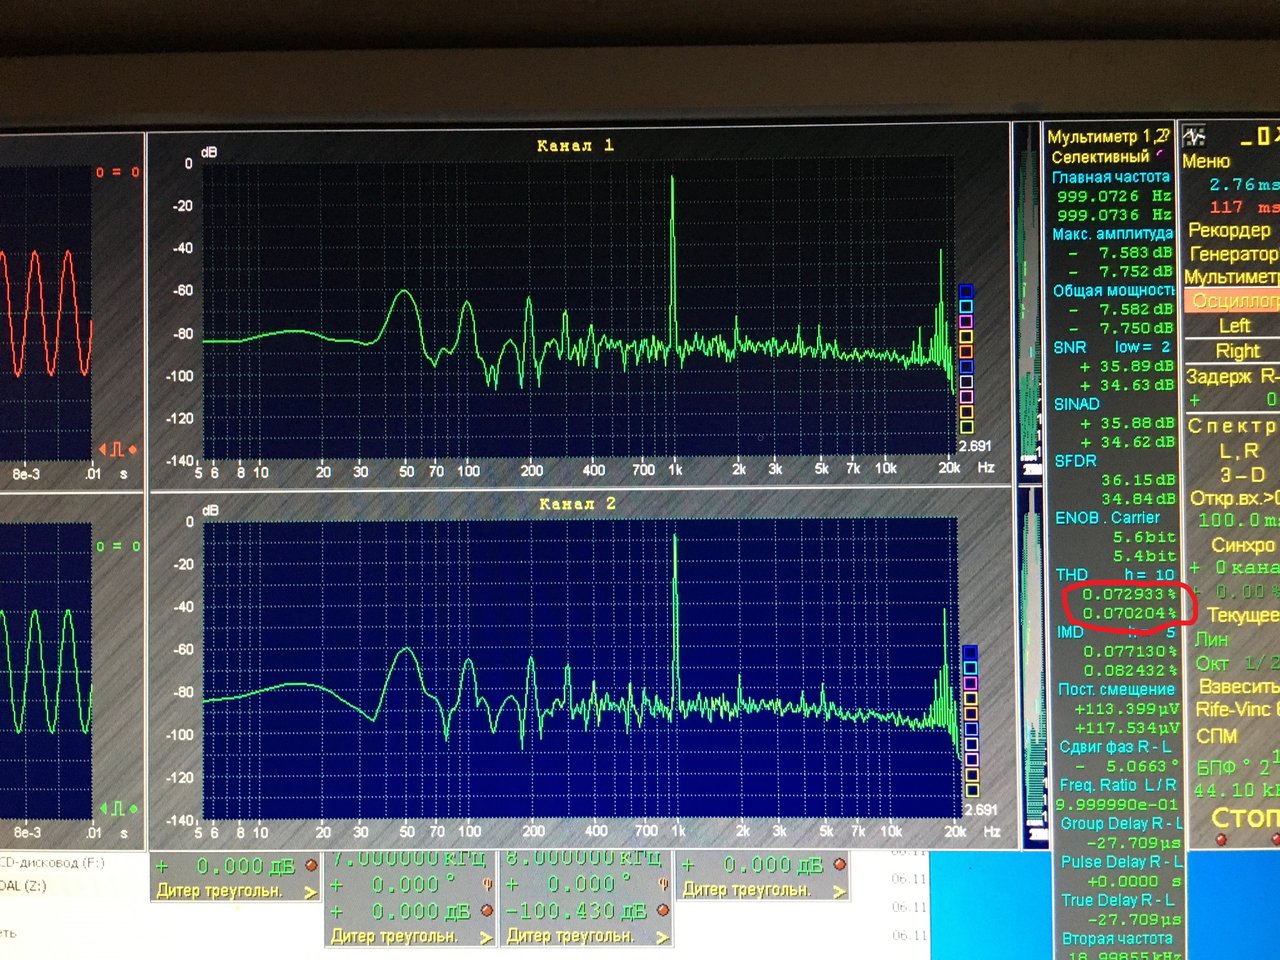The height and width of the screenshot is (960, 1280).
Task: Click phase φ icon beside 8.000000 кГц generator
Action: (662, 884)
